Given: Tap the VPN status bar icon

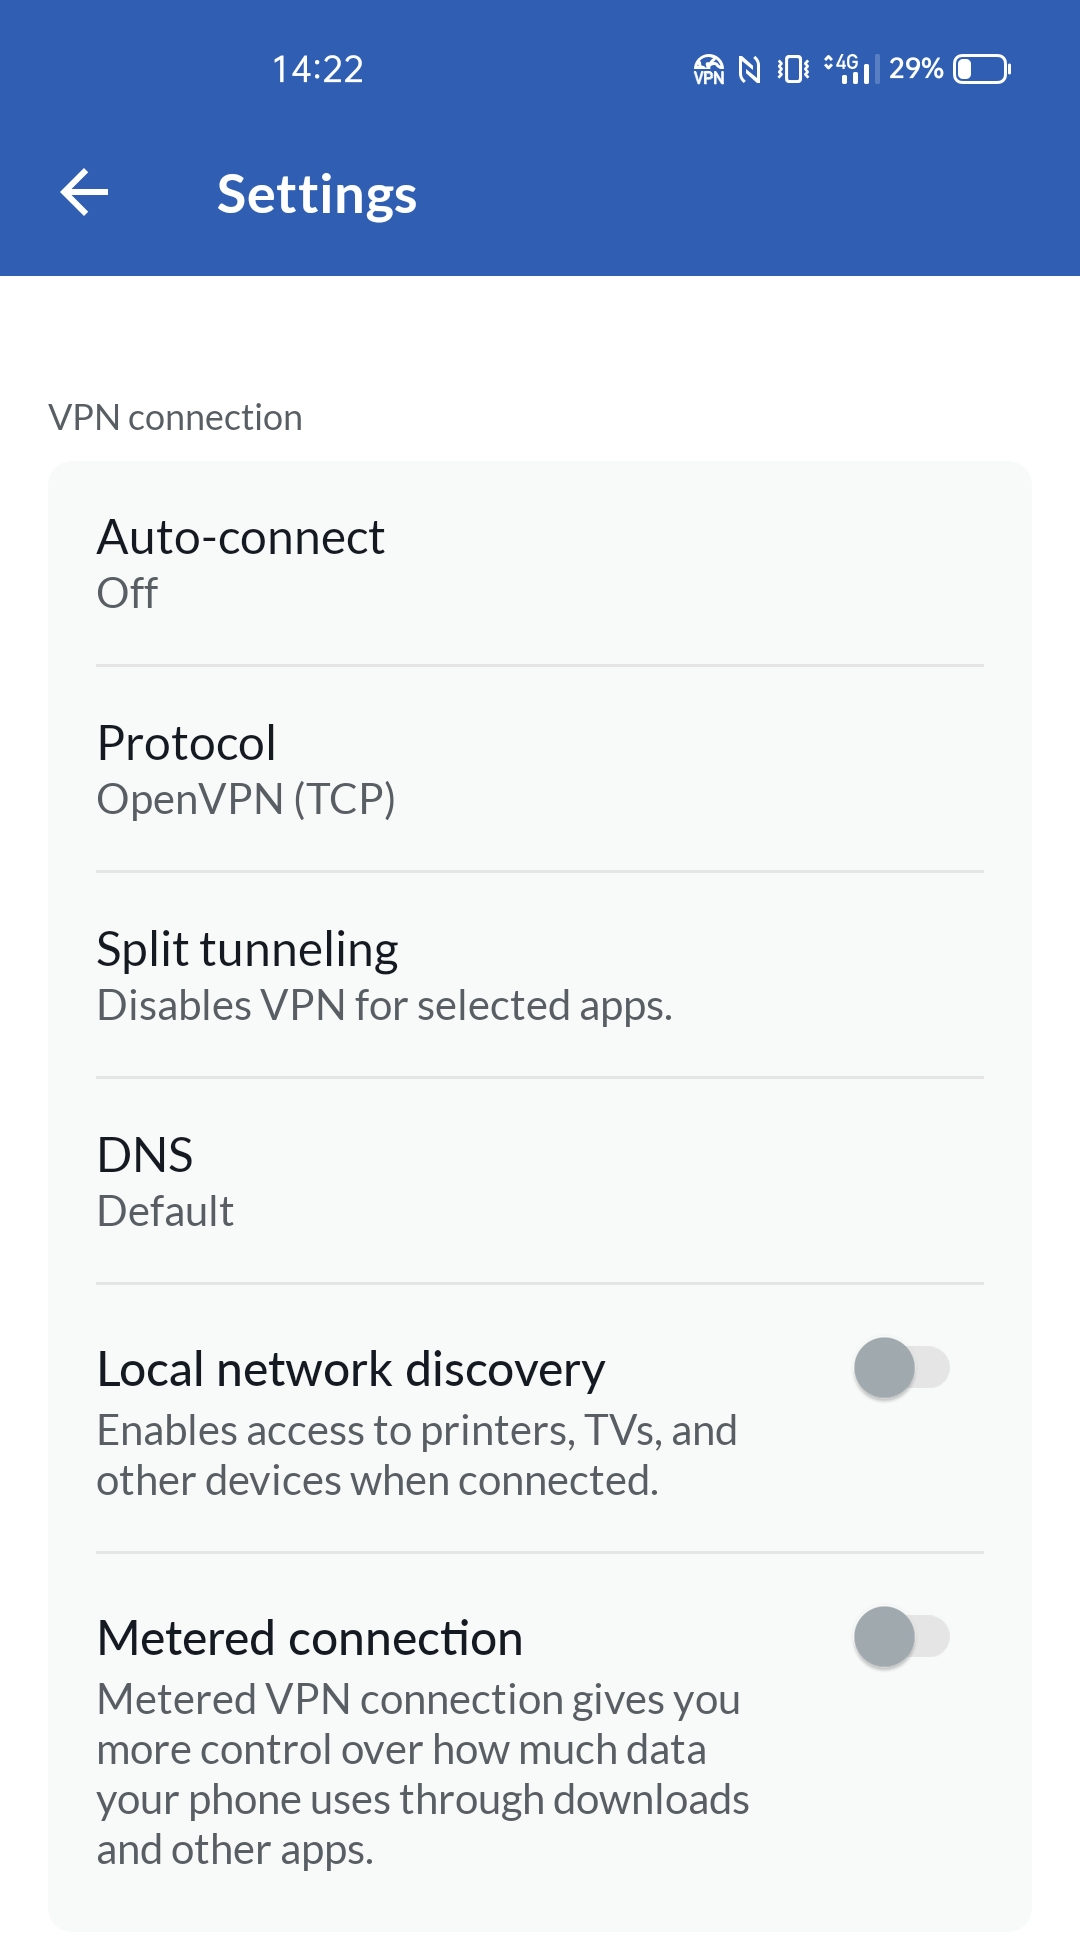Looking at the screenshot, I should (x=709, y=69).
